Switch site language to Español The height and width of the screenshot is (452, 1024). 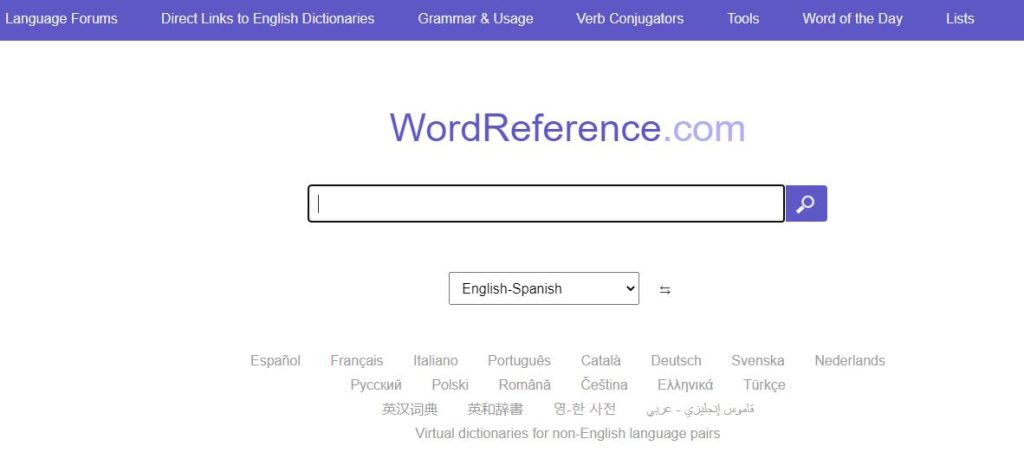tap(275, 361)
